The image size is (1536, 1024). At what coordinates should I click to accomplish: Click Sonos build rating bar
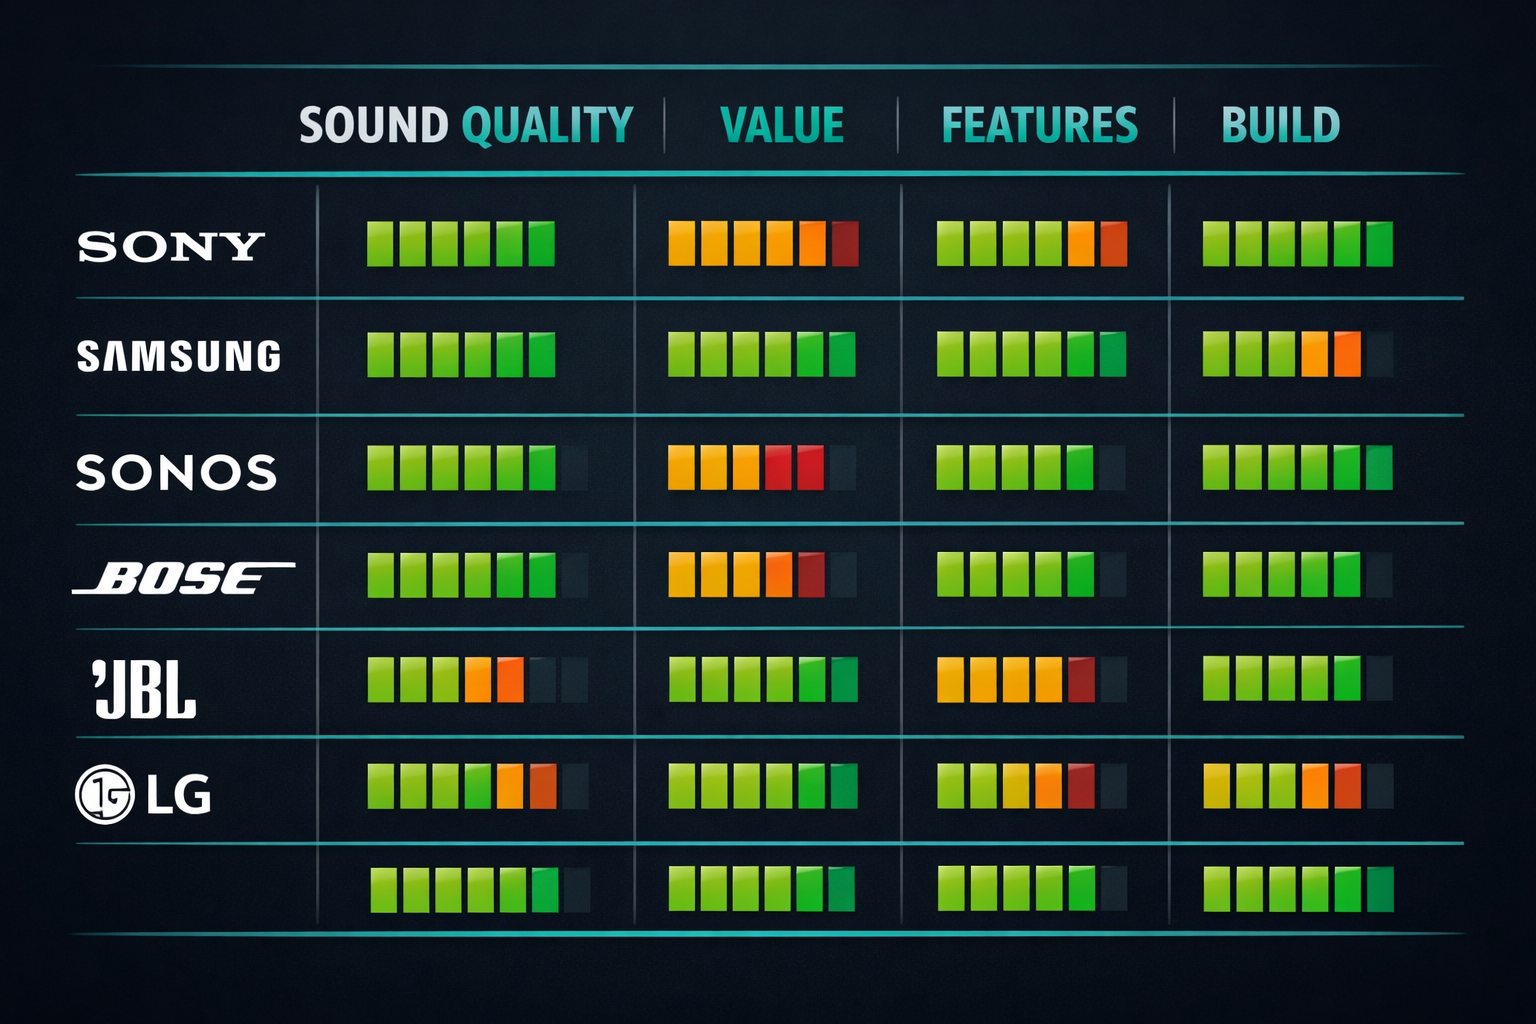(x=1298, y=467)
